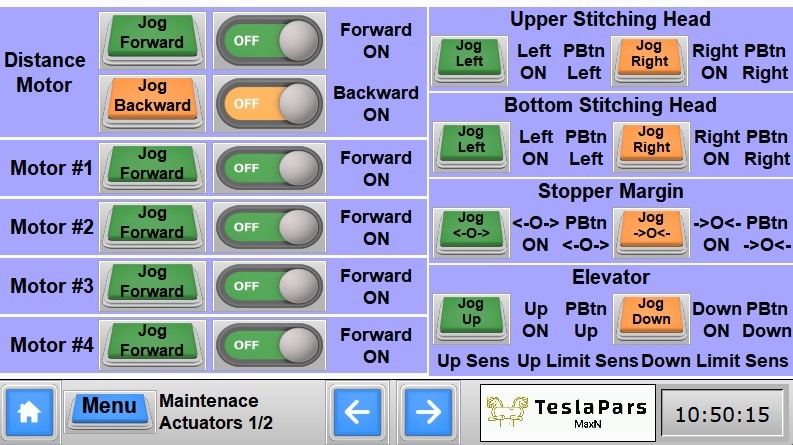Switch on Motor #1 forward toggle
793x445 pixels.
click(x=269, y=168)
